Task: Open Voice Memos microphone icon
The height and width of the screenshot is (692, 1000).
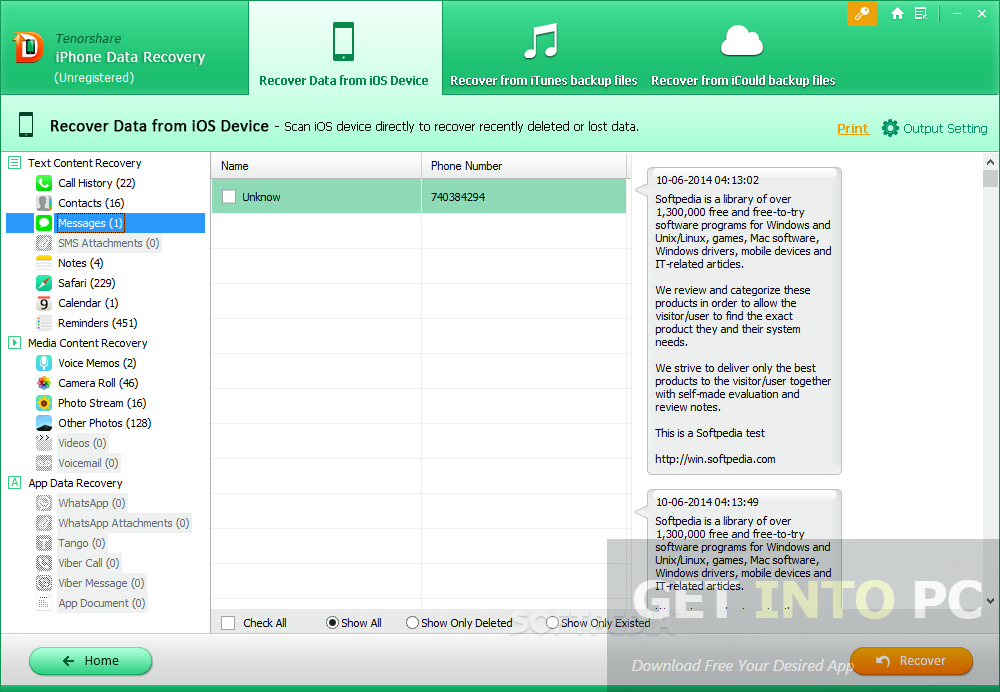Action: point(44,363)
